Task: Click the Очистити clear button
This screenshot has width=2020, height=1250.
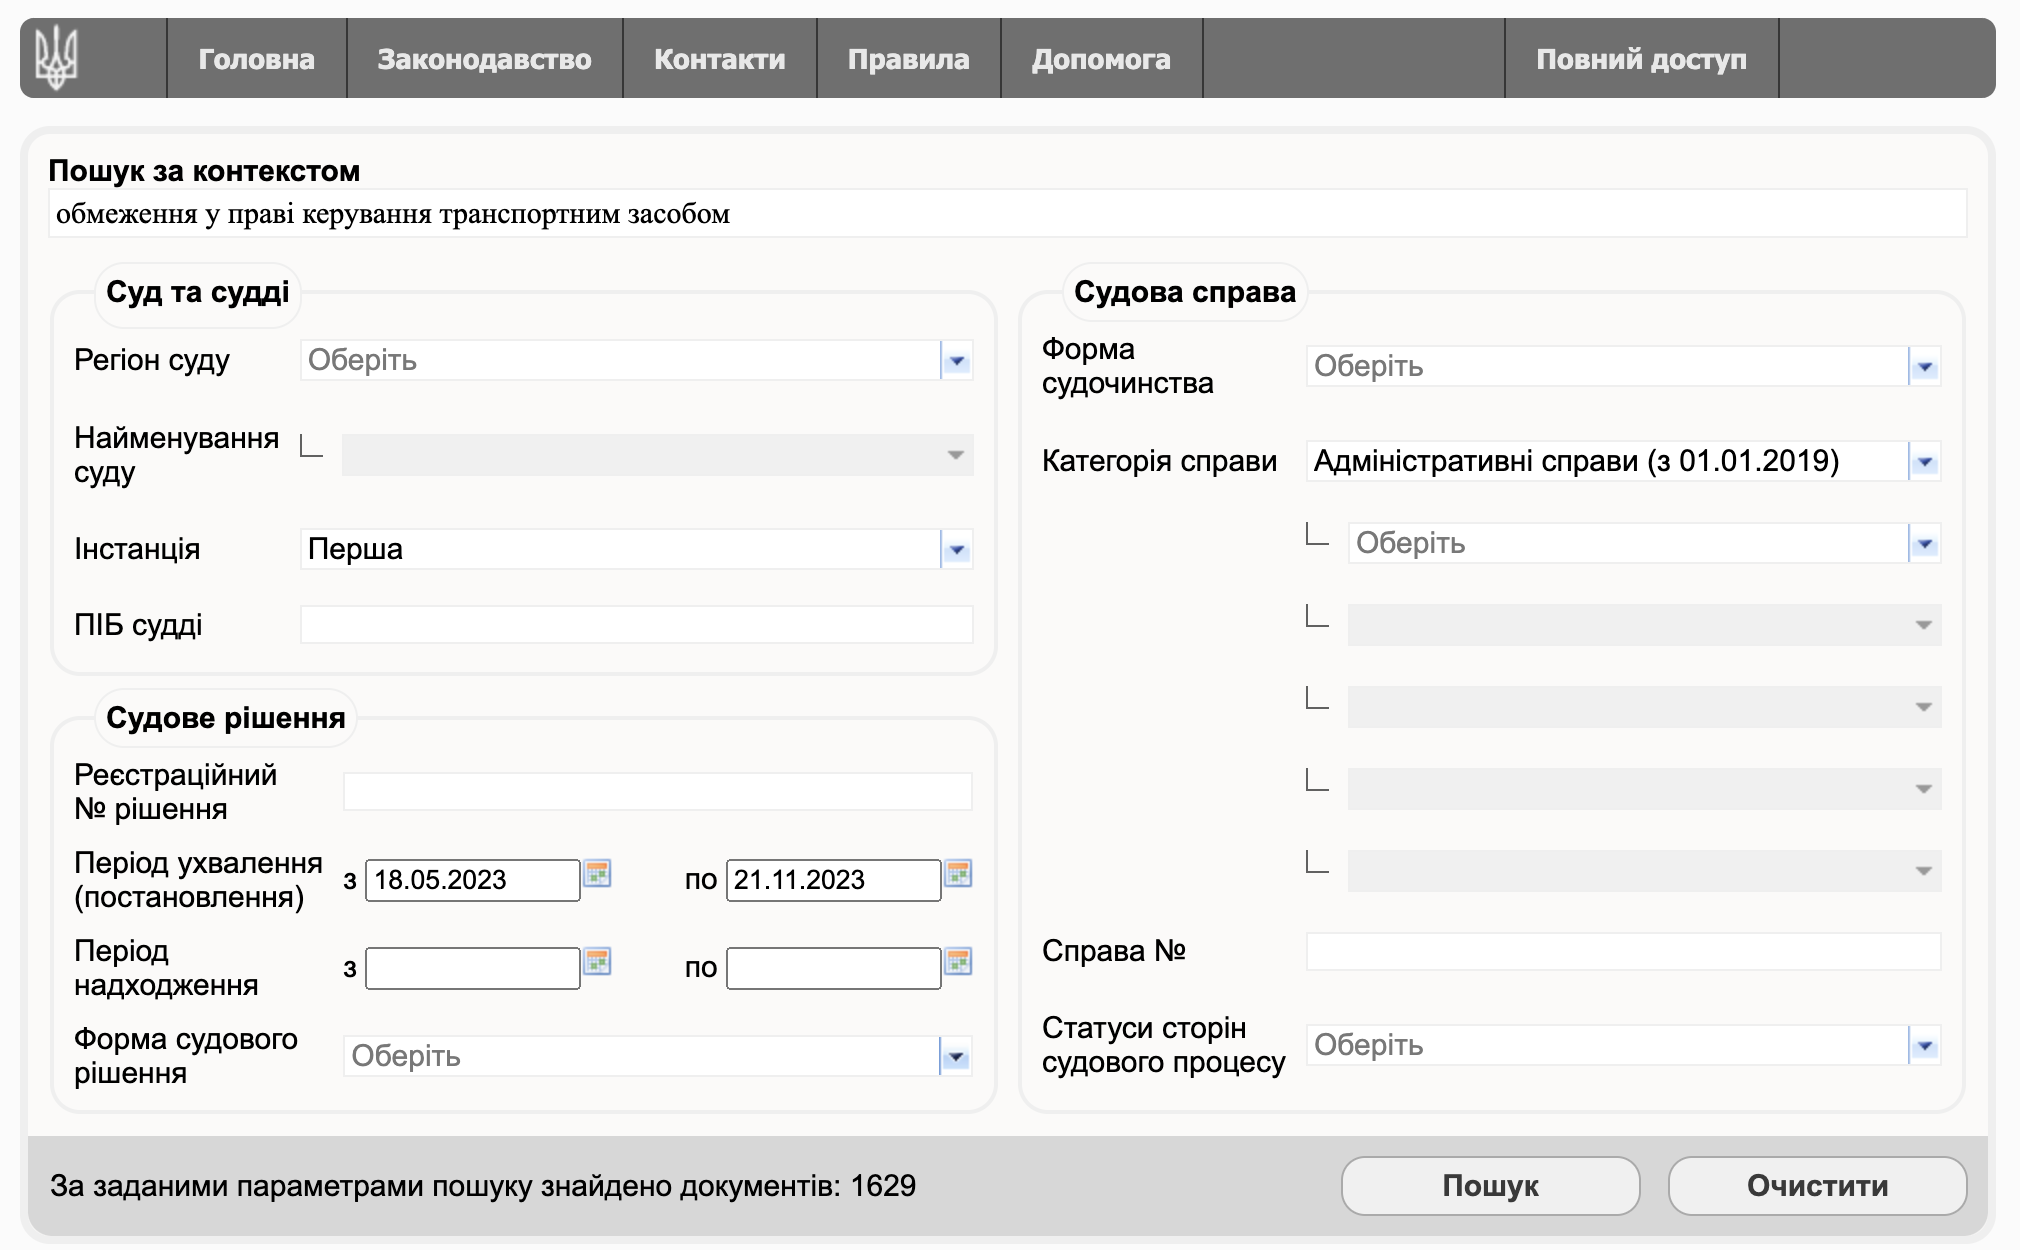Action: 1817,1186
